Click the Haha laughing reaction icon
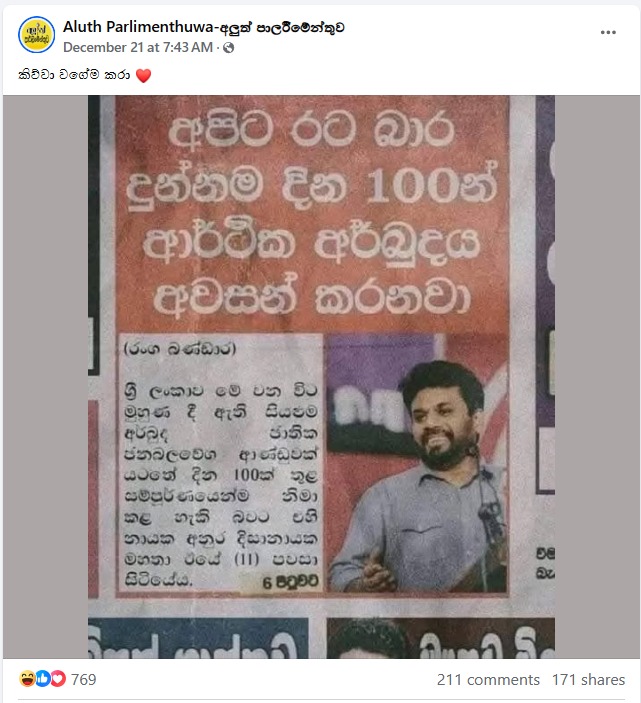This screenshot has height=703, width=641. (x=27, y=679)
